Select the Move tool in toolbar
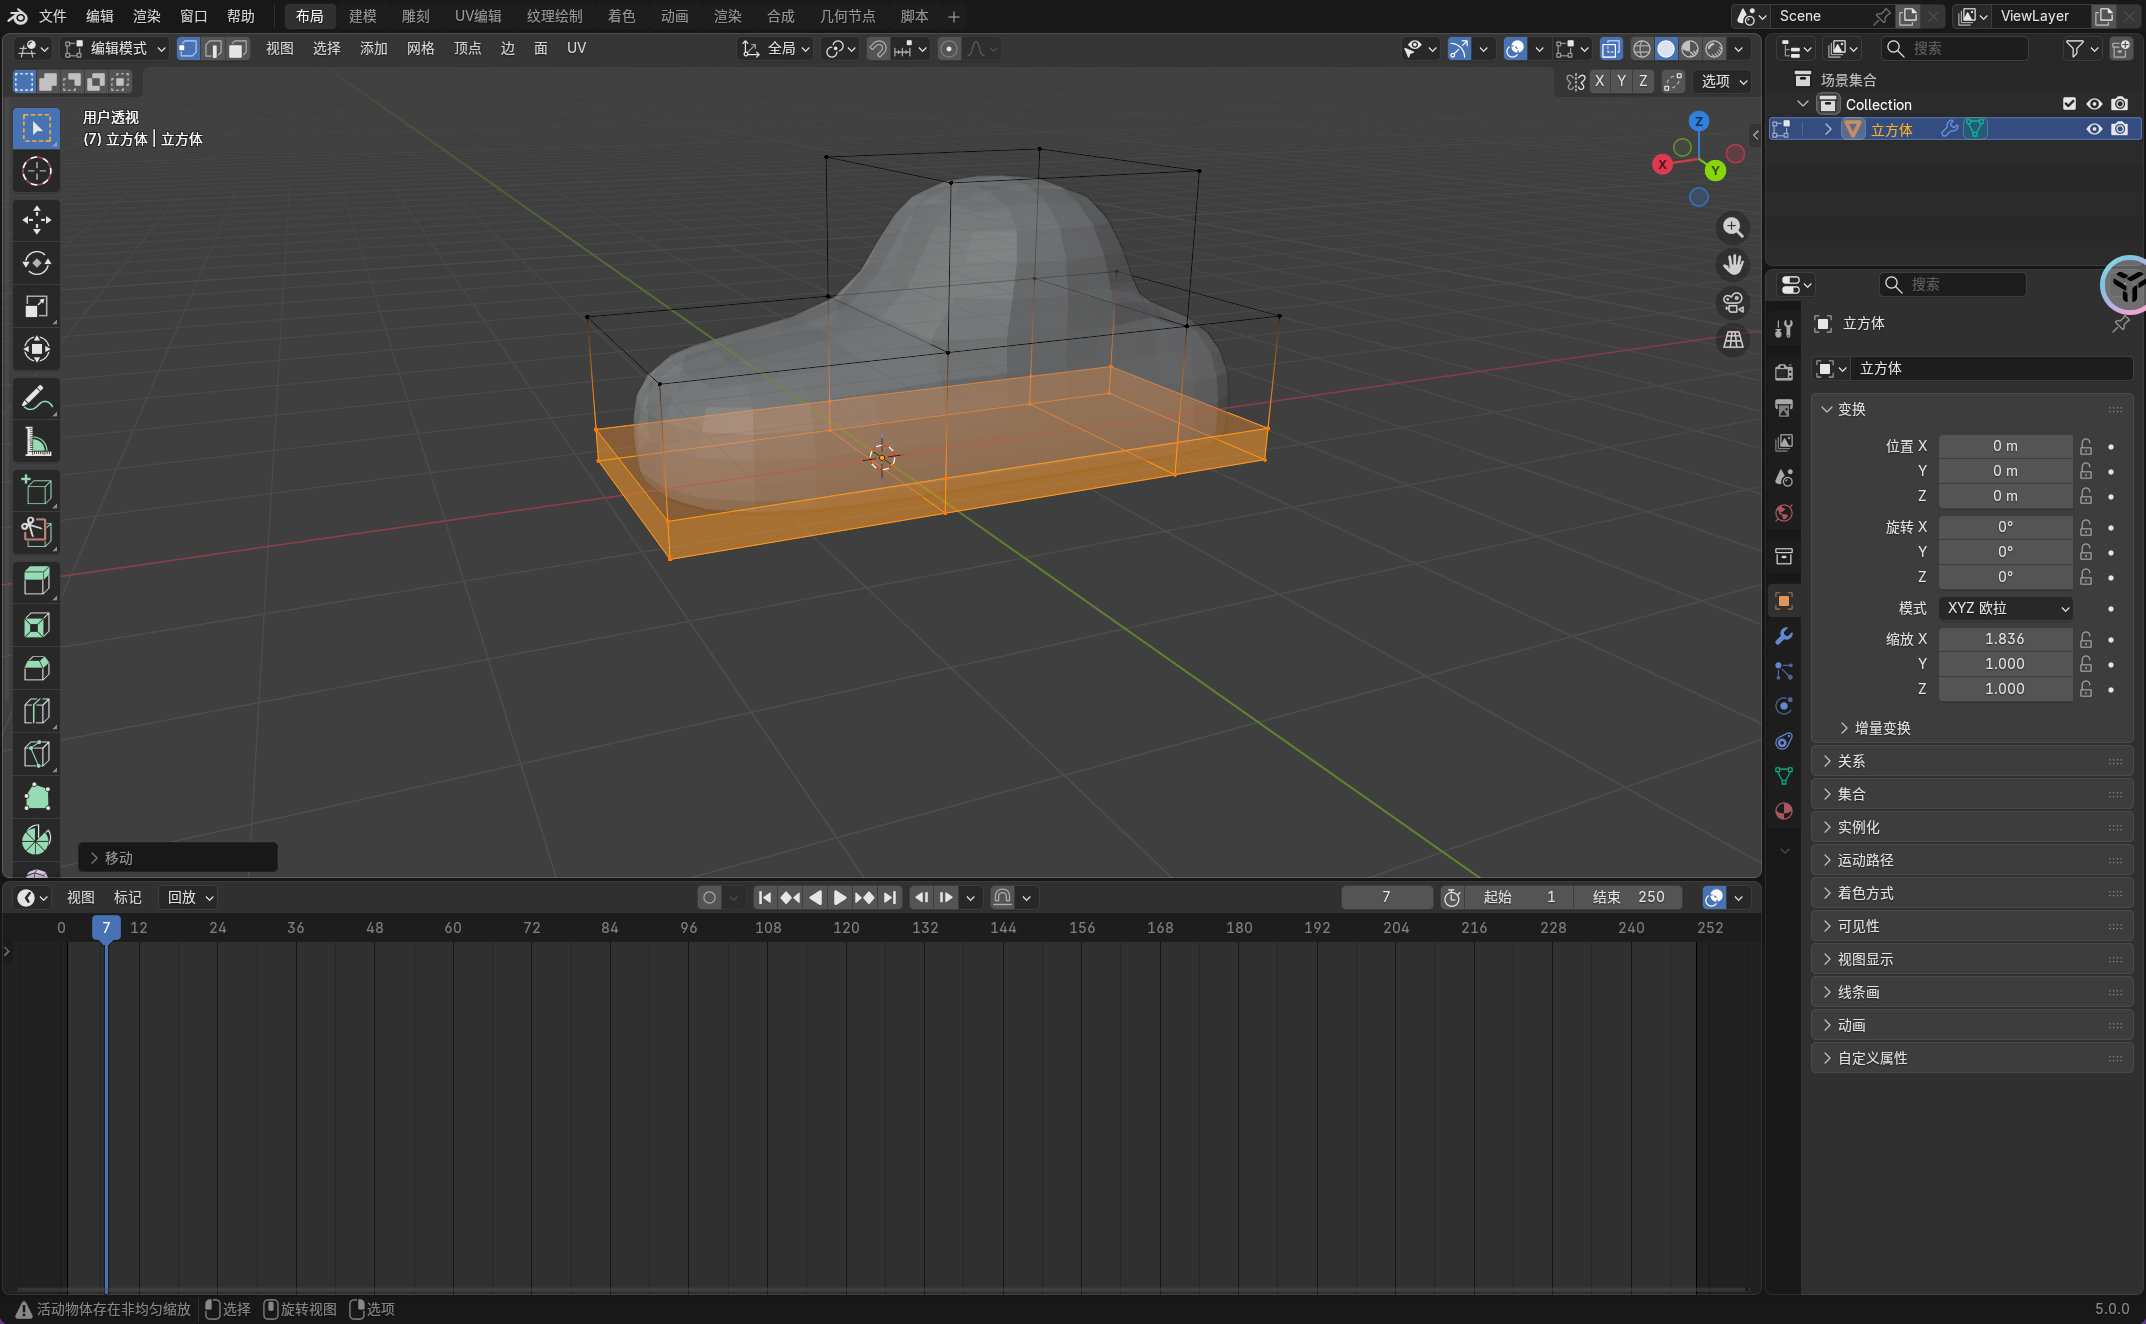Screen dimensions: 2146x1324 coord(37,219)
